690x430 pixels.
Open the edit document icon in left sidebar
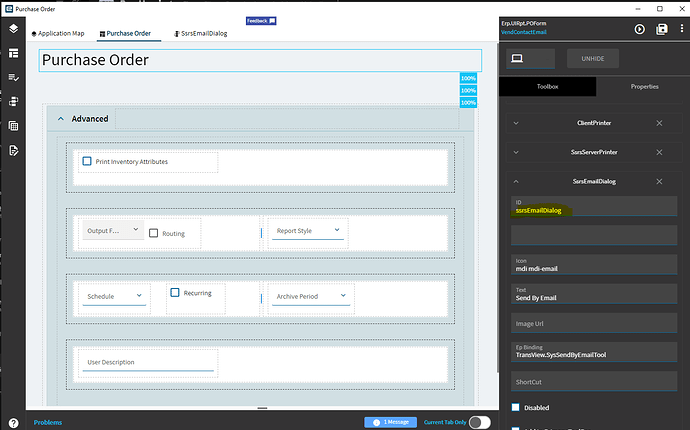pos(14,151)
